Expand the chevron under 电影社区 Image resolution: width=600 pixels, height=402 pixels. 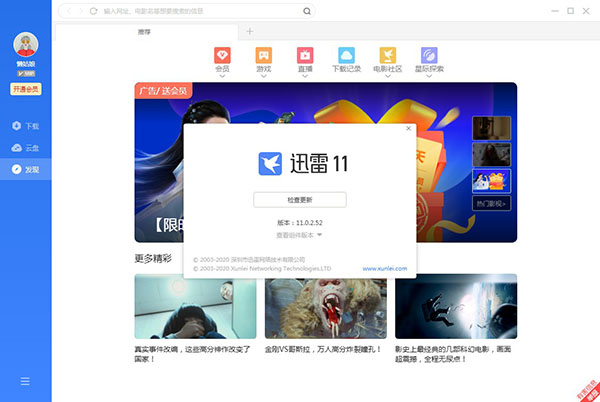388,76
